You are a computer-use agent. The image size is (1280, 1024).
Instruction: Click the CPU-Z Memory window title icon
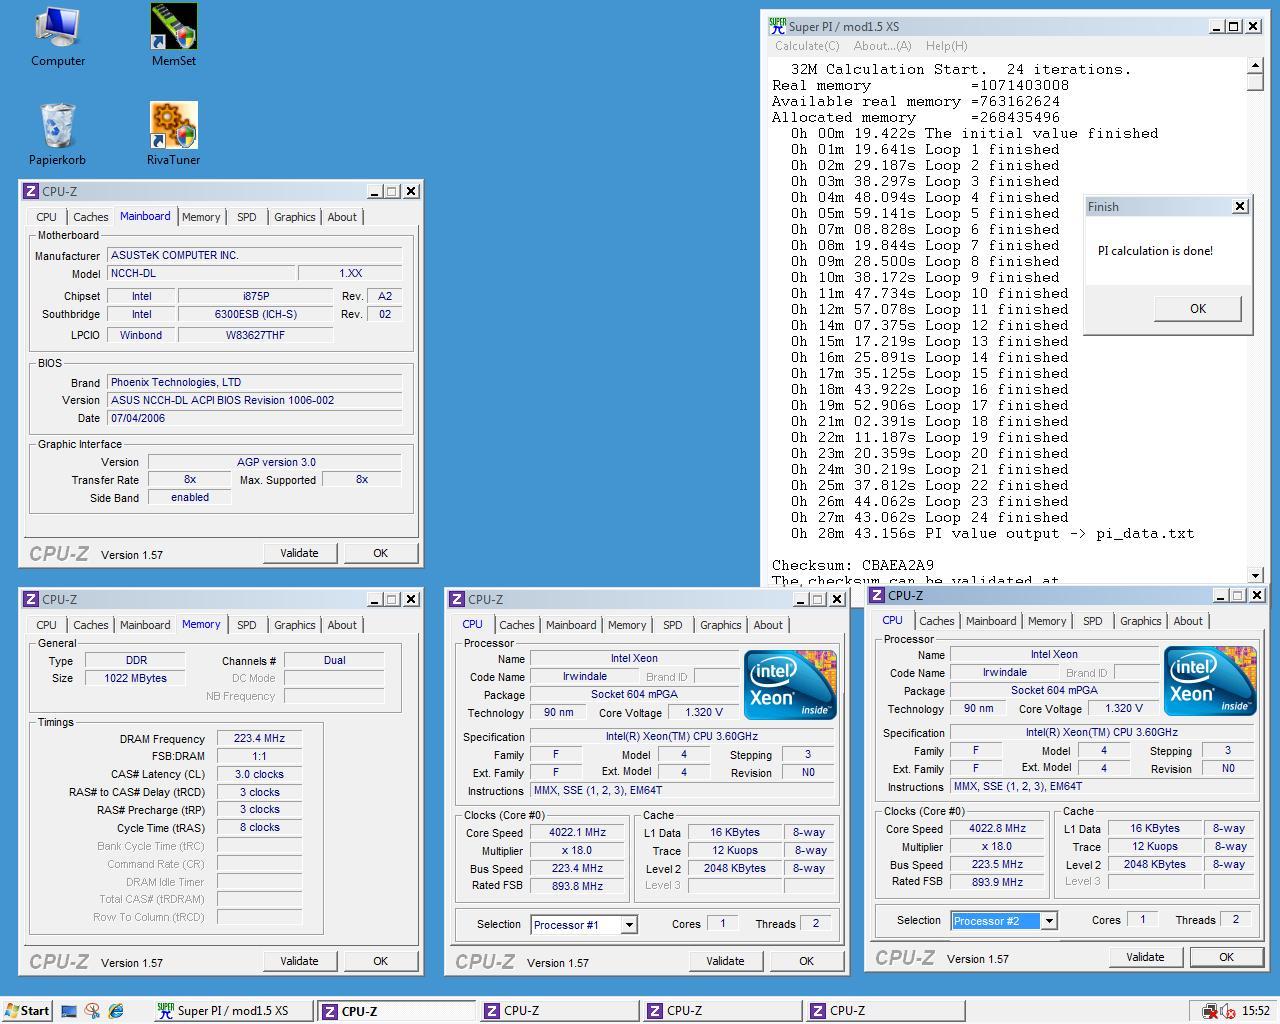31,599
